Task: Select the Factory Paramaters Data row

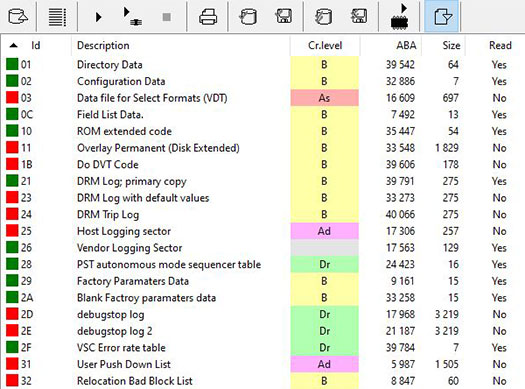Action: coord(133,281)
